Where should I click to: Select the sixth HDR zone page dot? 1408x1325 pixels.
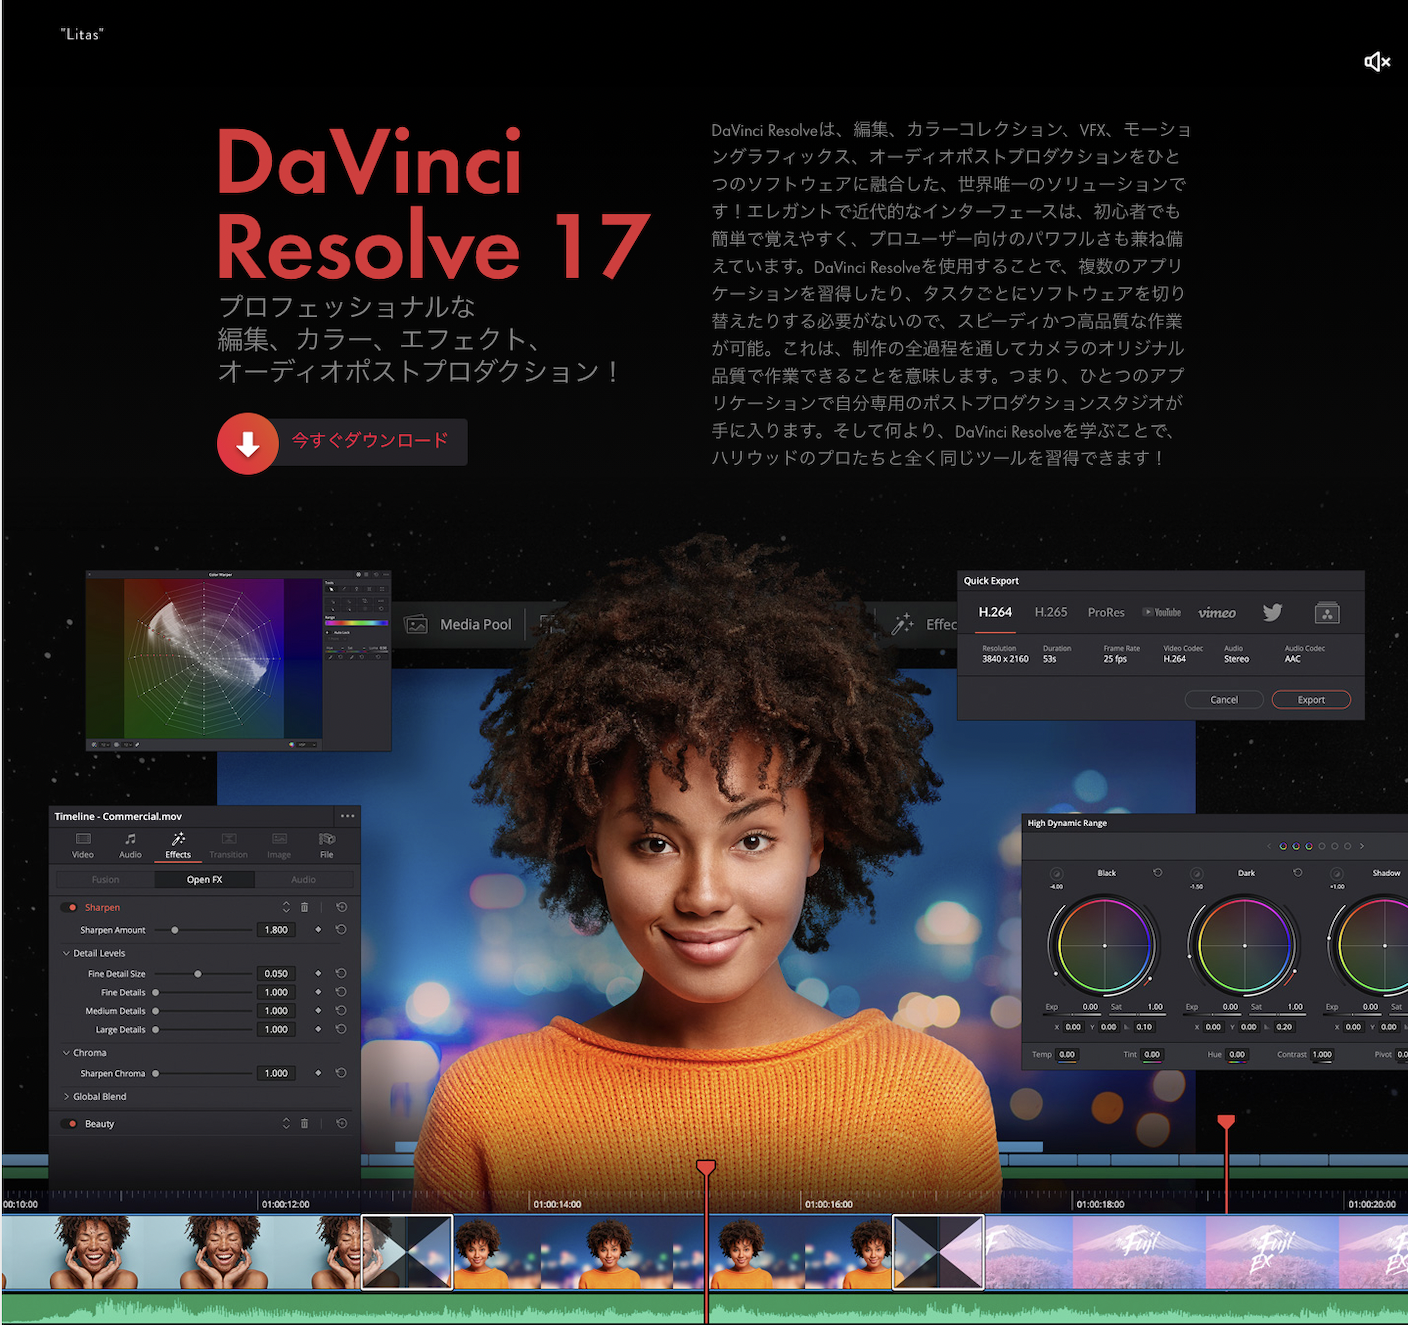(1348, 846)
